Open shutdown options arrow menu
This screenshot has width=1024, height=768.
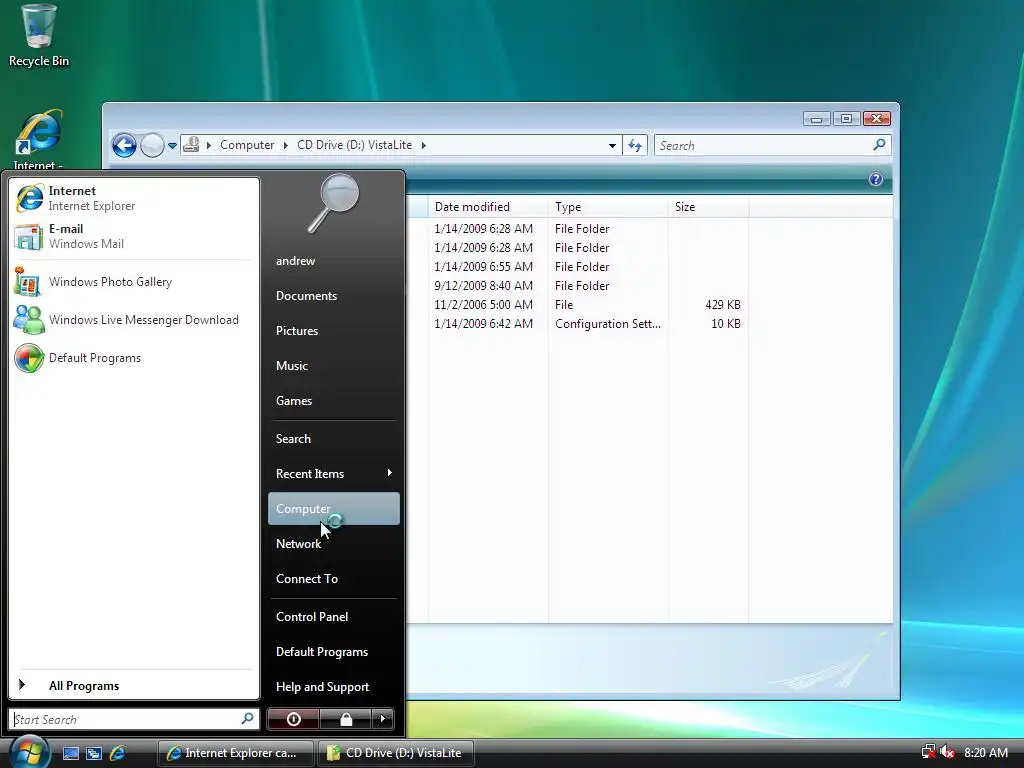[383, 719]
